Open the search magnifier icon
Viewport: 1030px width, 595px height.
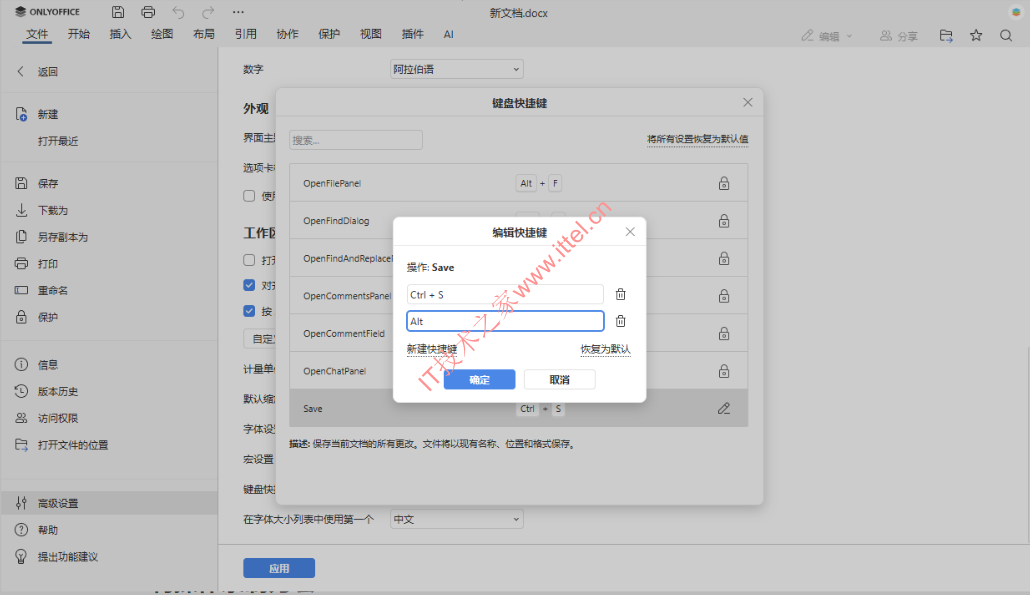tap(1006, 35)
